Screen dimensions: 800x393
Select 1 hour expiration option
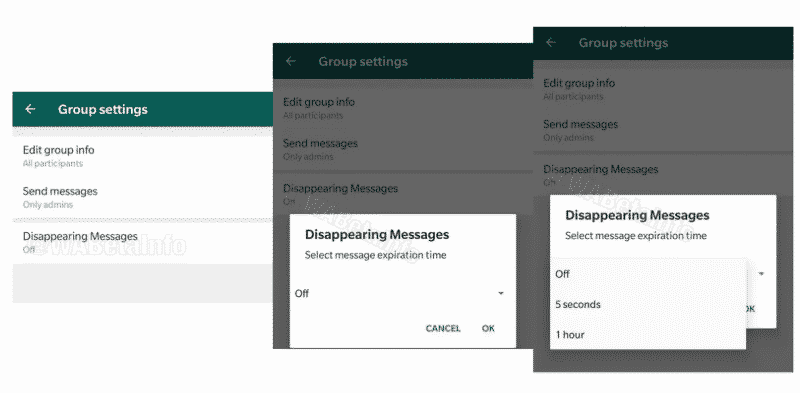pyautogui.click(x=648, y=335)
